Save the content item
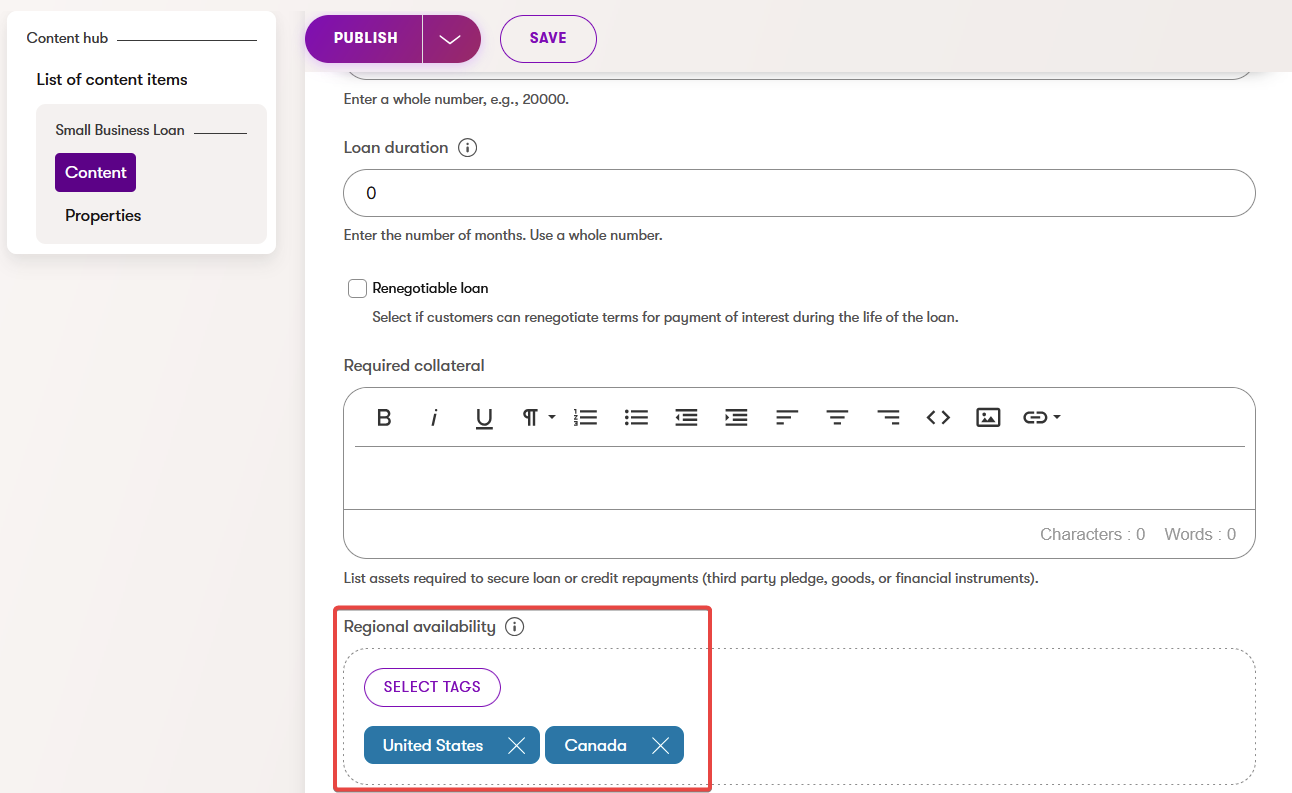This screenshot has height=793, width=1292. [x=548, y=39]
